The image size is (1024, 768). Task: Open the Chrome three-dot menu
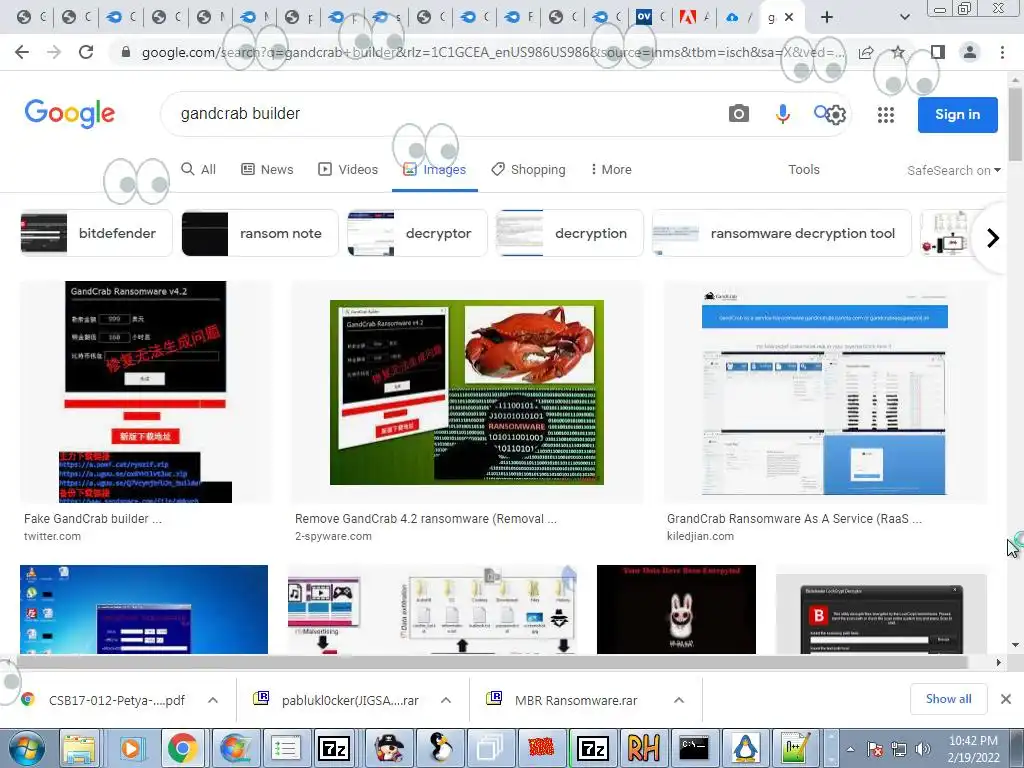tap(1002, 52)
